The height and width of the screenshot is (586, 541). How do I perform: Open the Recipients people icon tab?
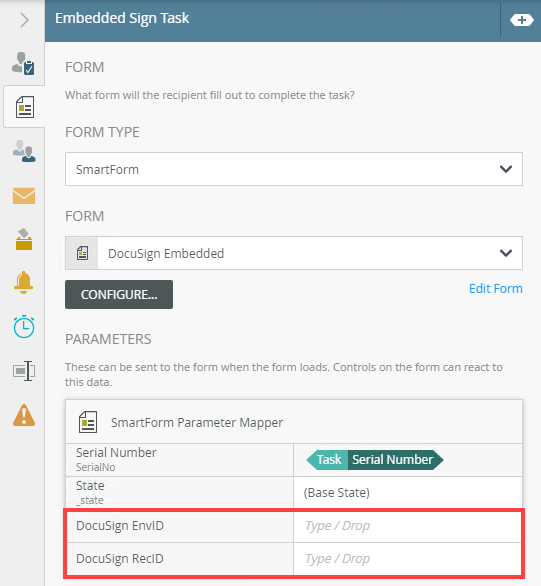point(24,151)
